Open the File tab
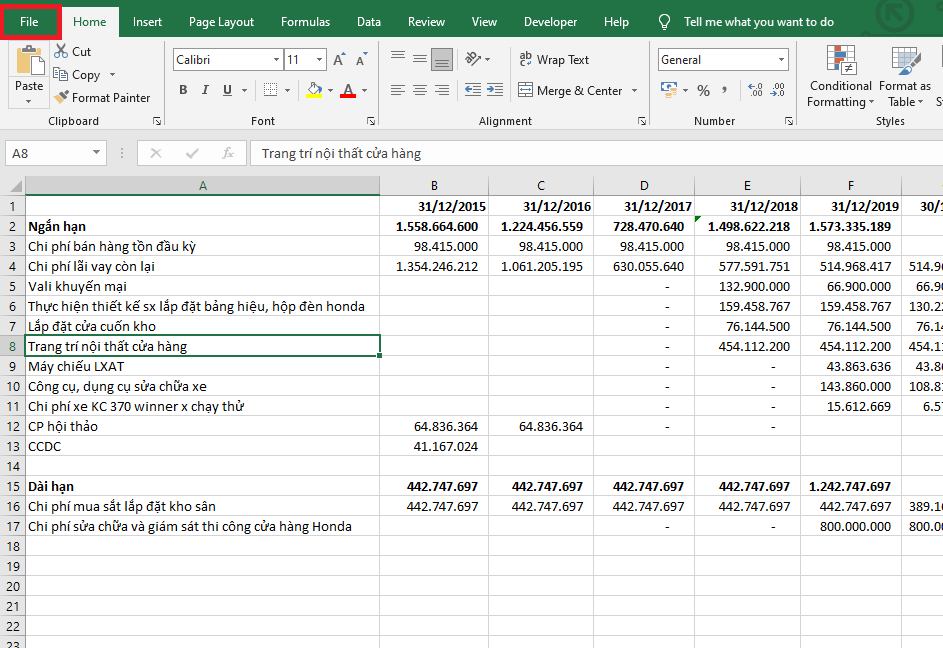Screen dimensions: 943x648 pyautogui.click(x=30, y=22)
